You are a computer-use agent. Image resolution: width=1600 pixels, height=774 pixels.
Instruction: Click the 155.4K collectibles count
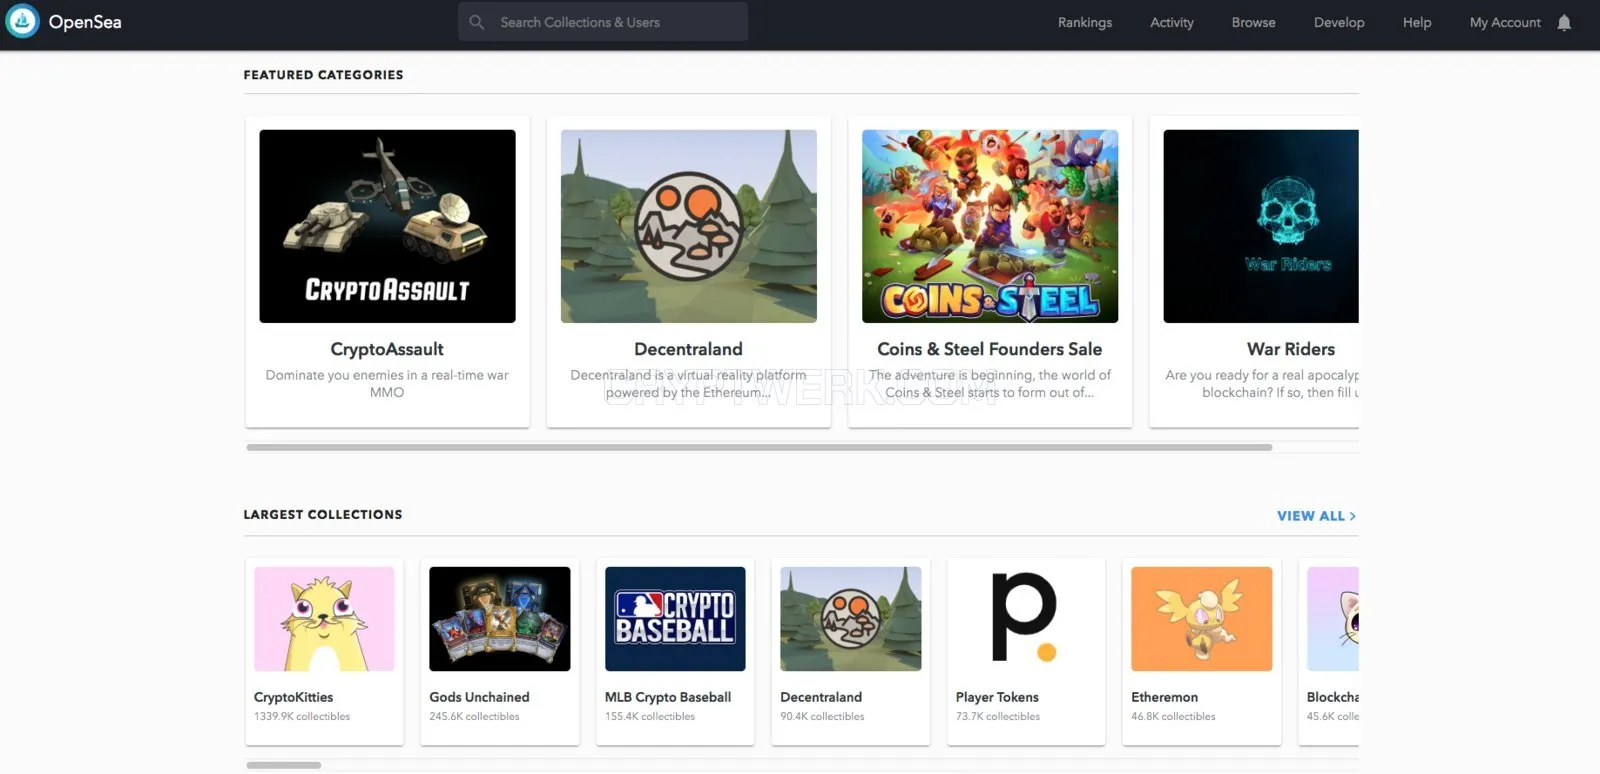pyautogui.click(x=650, y=717)
